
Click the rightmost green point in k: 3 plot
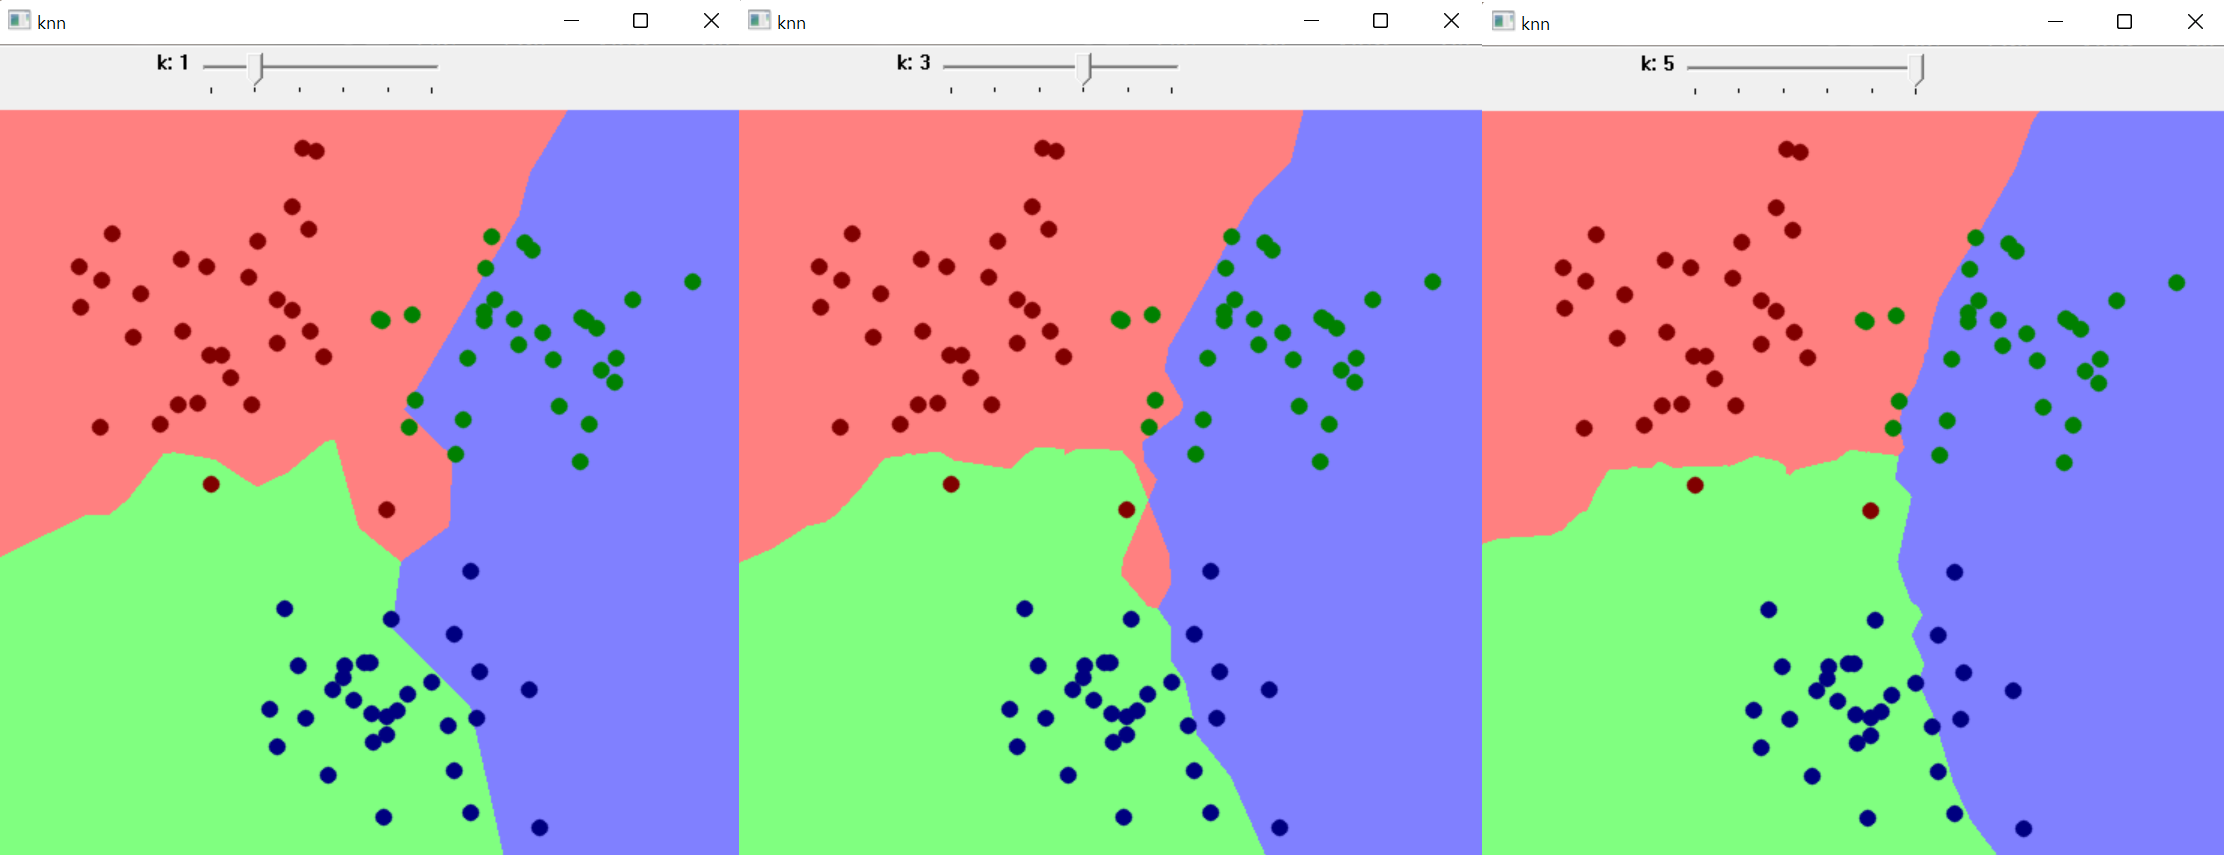(x=1433, y=282)
